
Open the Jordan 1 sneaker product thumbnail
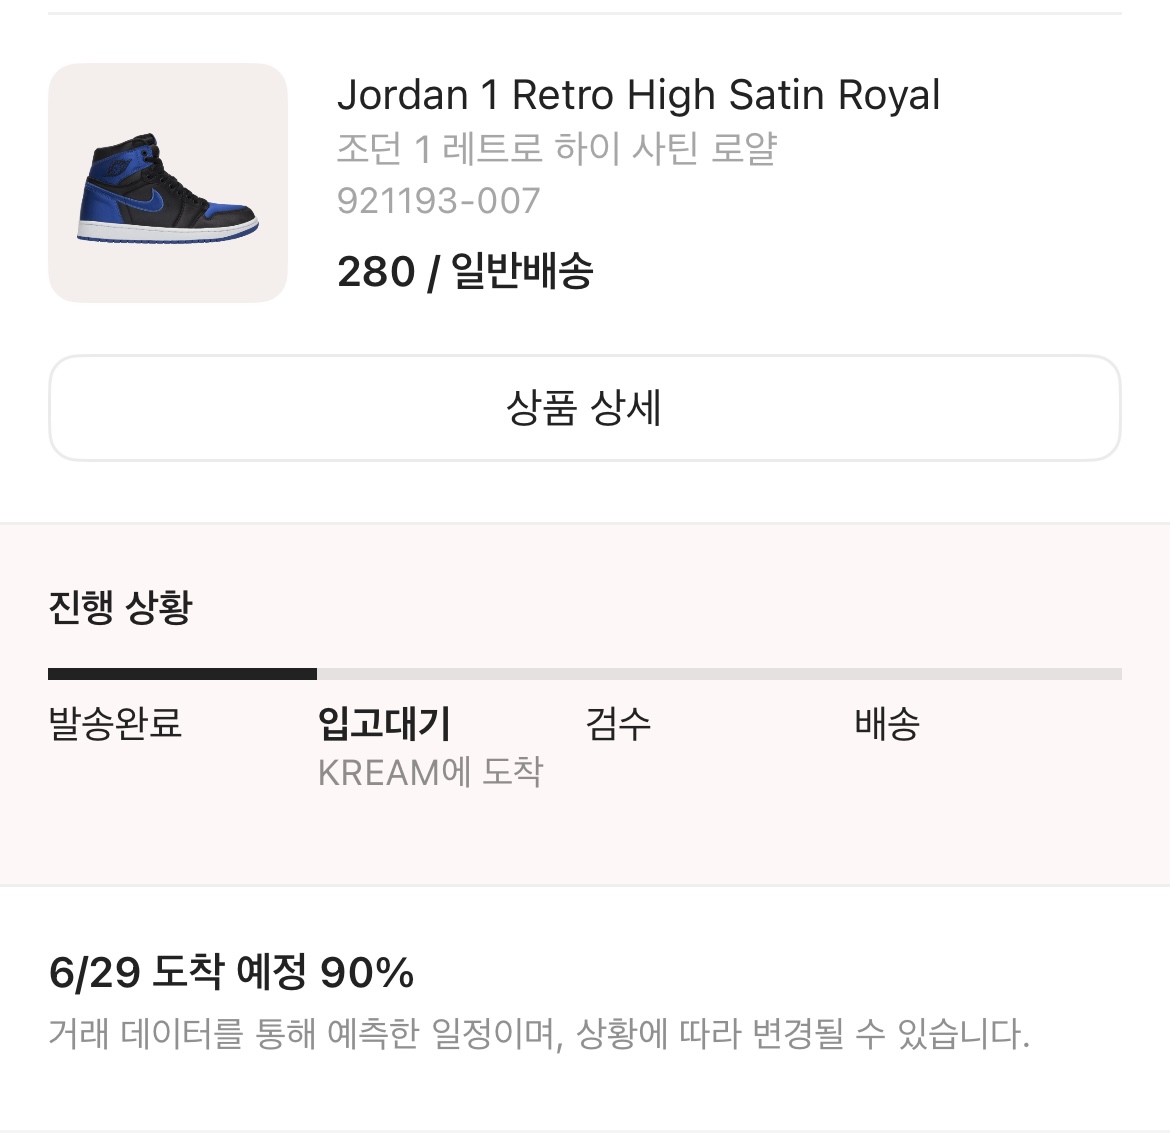[168, 183]
